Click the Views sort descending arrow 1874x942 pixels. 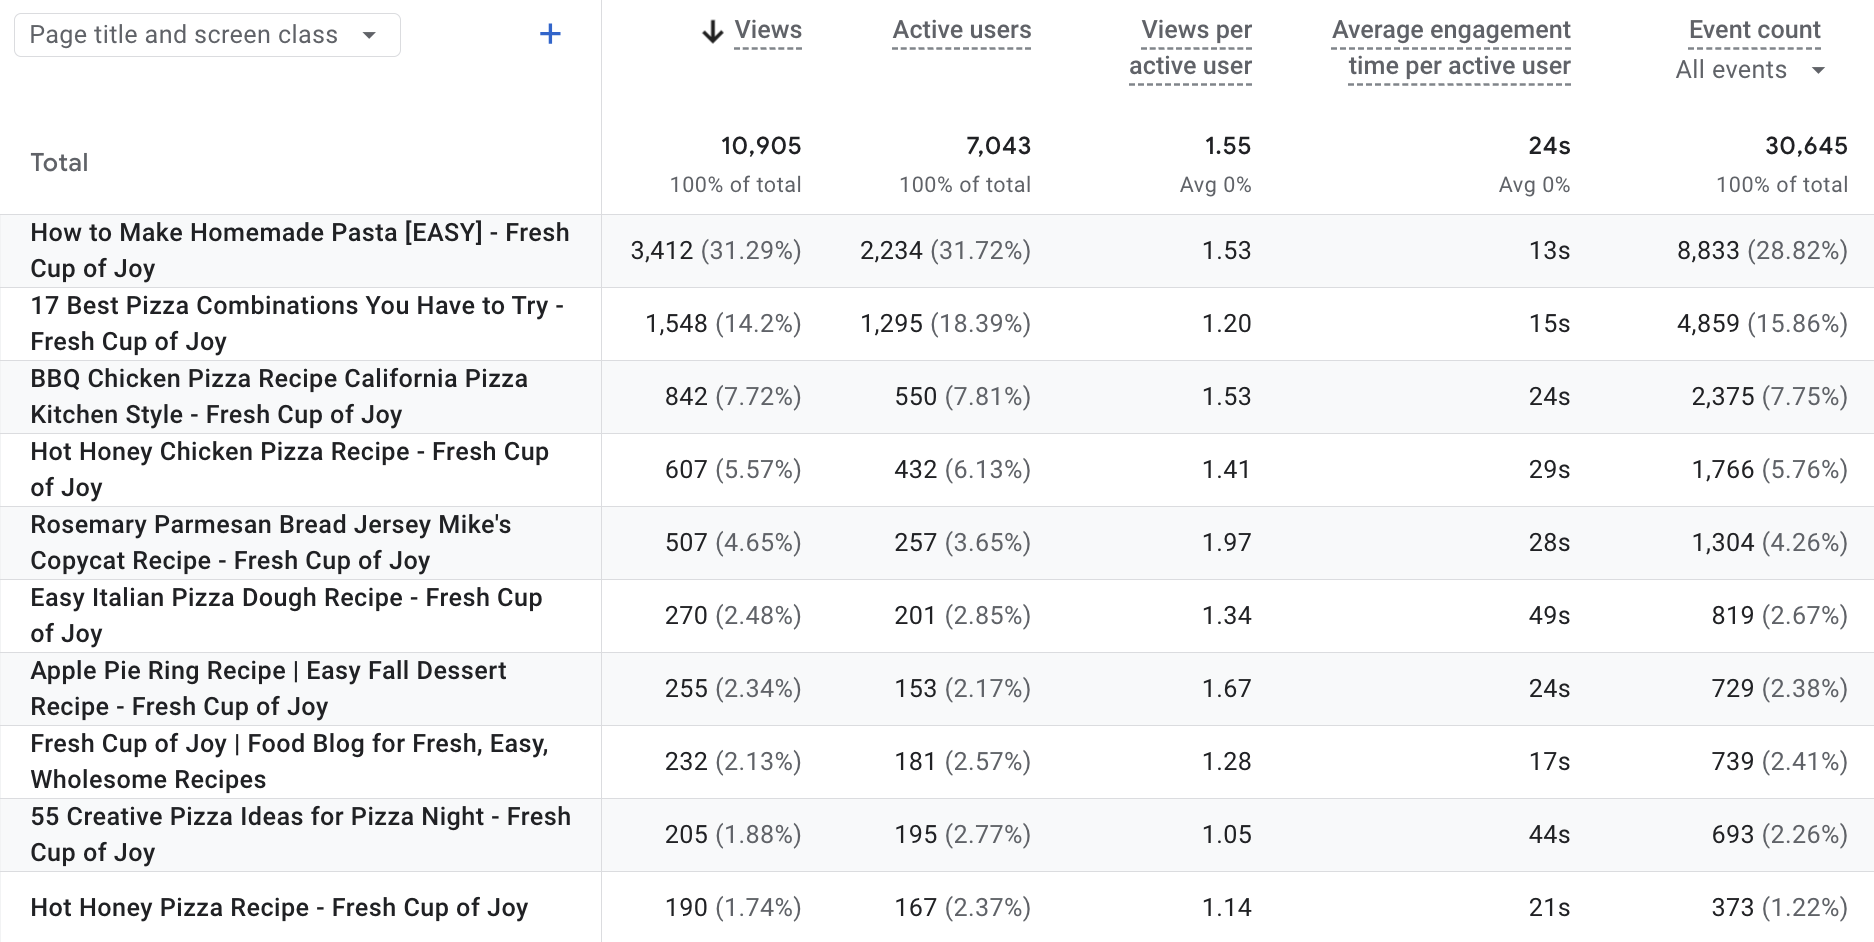point(712,32)
